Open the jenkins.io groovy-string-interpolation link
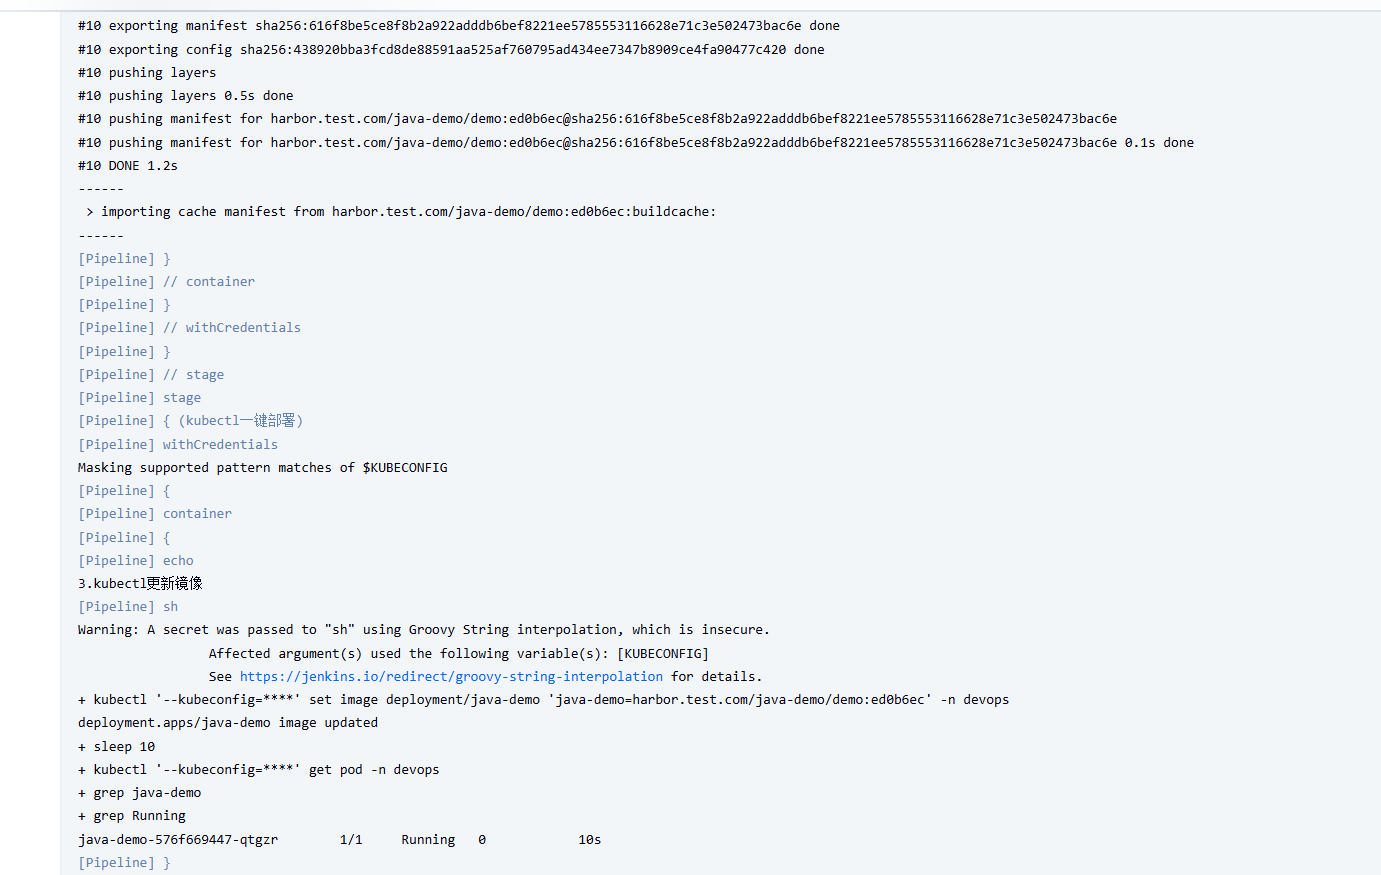The image size is (1381, 875). click(x=451, y=677)
